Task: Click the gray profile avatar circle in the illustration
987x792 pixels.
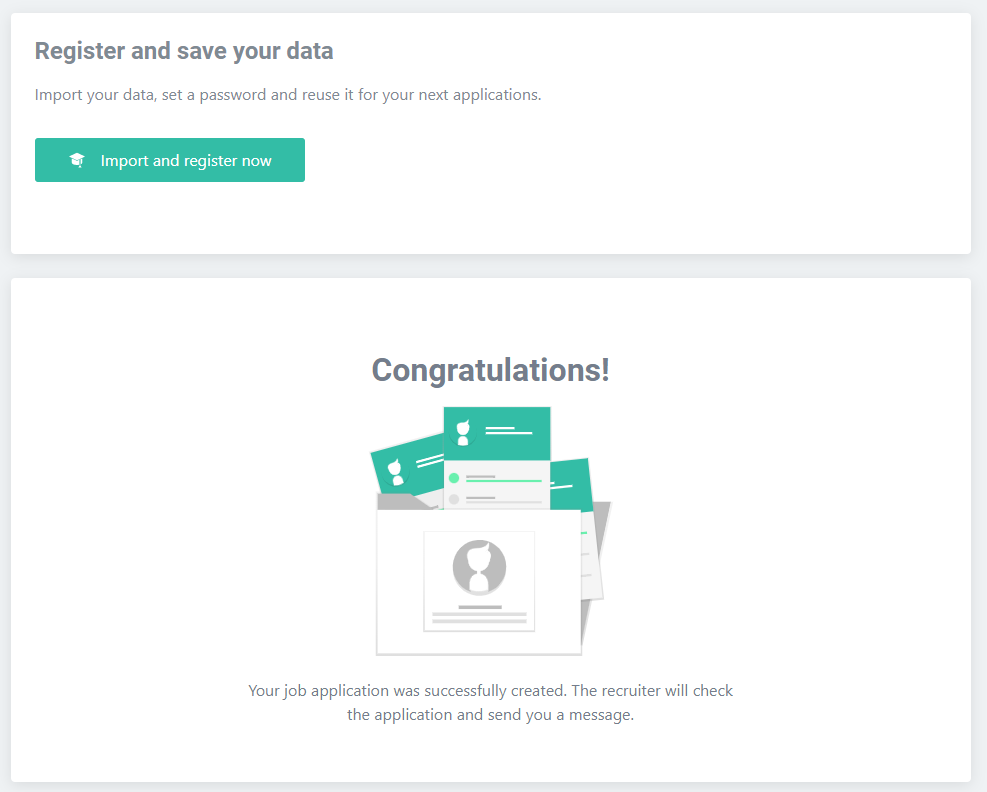Action: (x=479, y=567)
